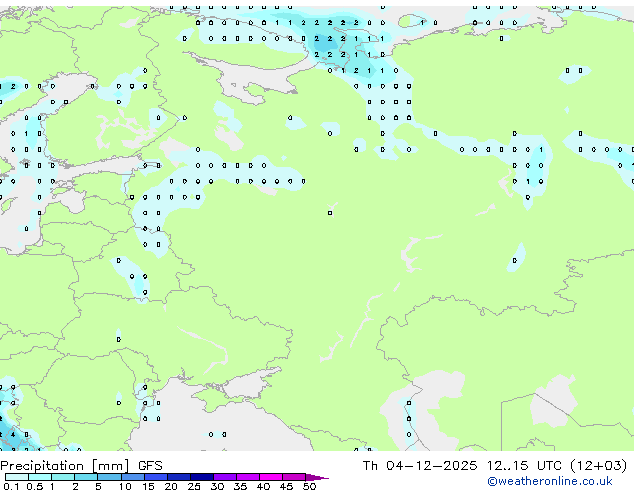The height and width of the screenshot is (490, 634).
Task: Pick the legend swatch between 0.5 and 1
Action: [x=40, y=477]
